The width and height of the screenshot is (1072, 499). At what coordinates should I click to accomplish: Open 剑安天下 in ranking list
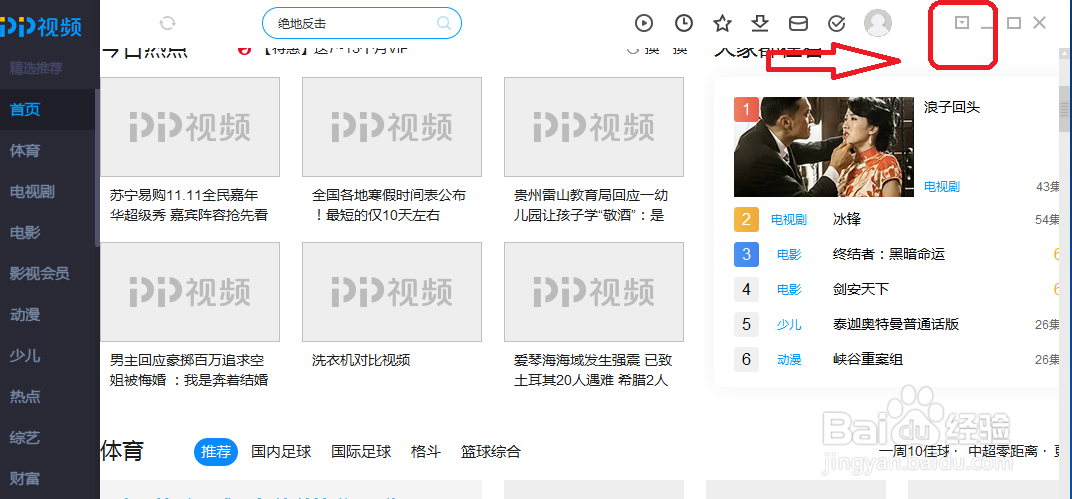click(861, 289)
